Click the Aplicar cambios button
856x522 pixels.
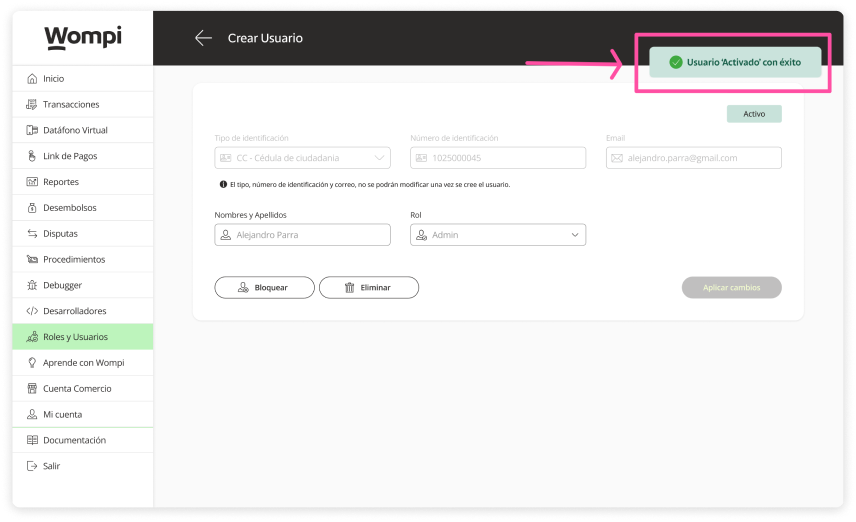[731, 288]
